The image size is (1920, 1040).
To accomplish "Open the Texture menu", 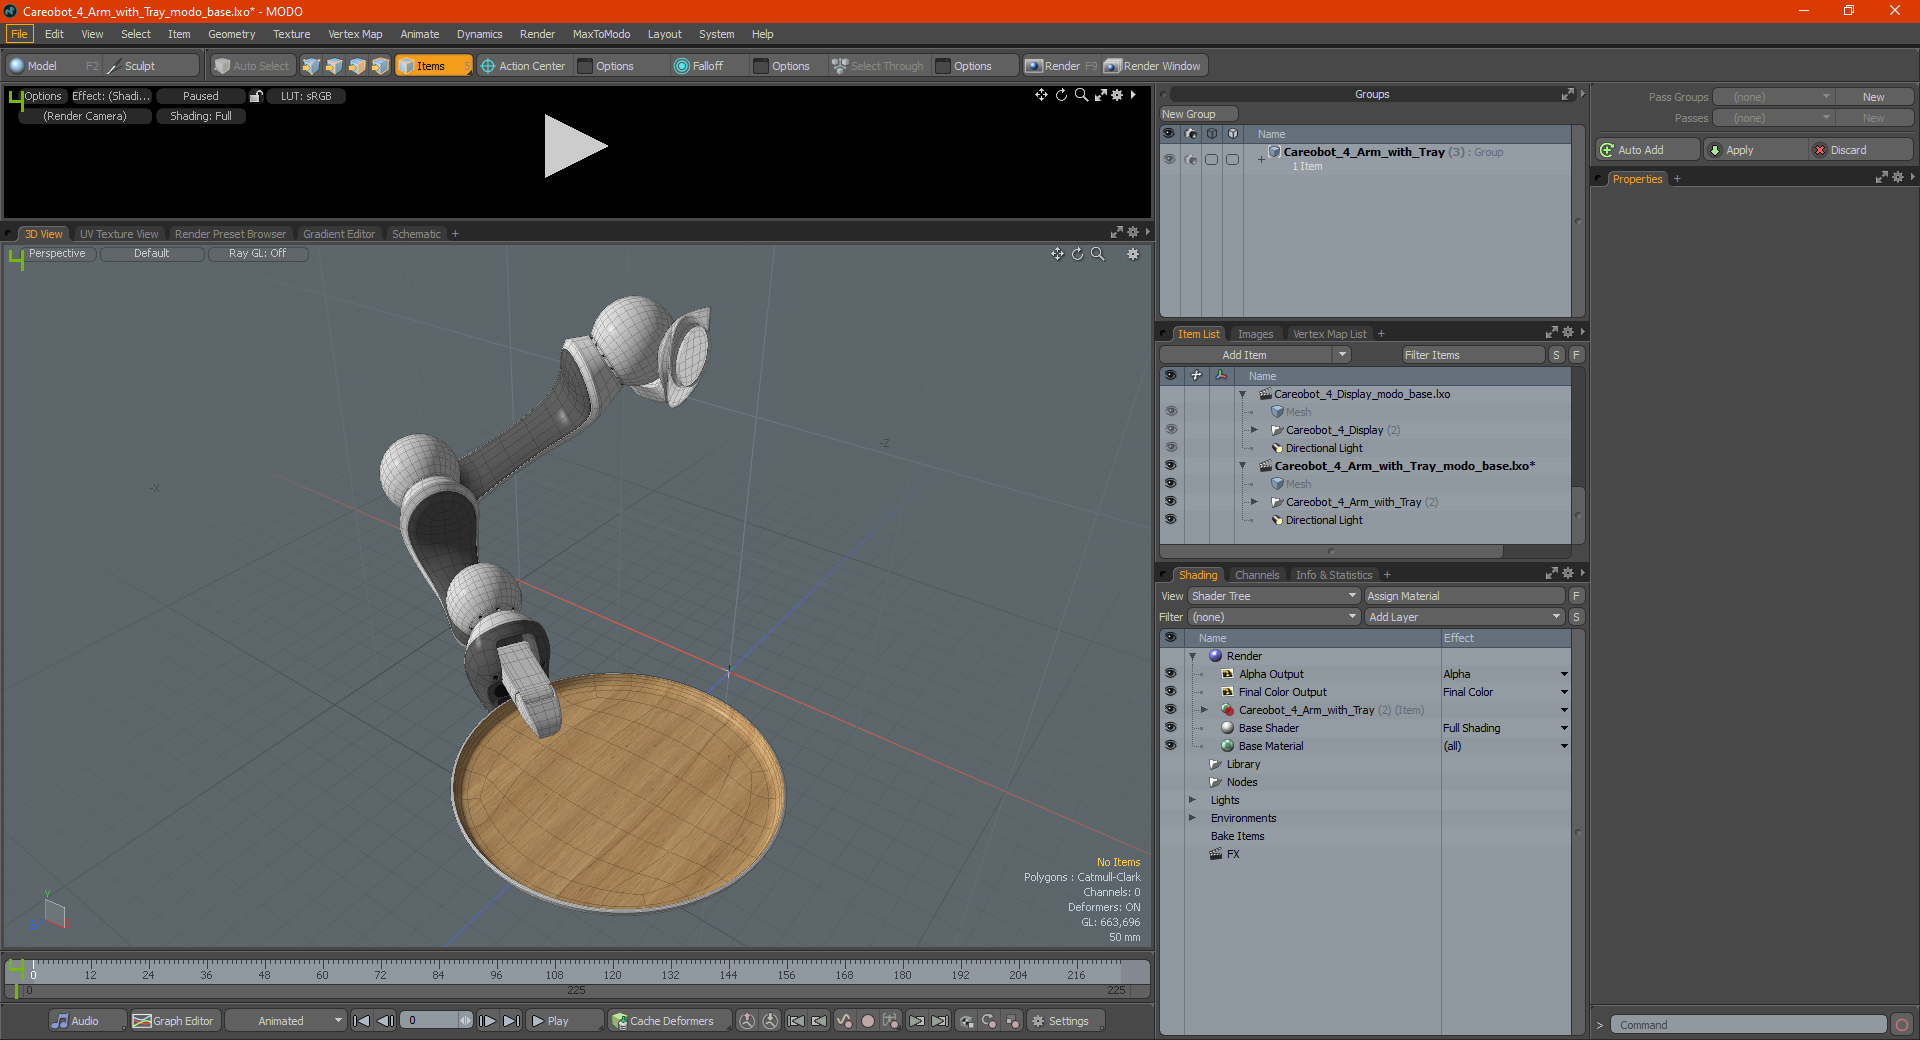I will (x=291, y=34).
